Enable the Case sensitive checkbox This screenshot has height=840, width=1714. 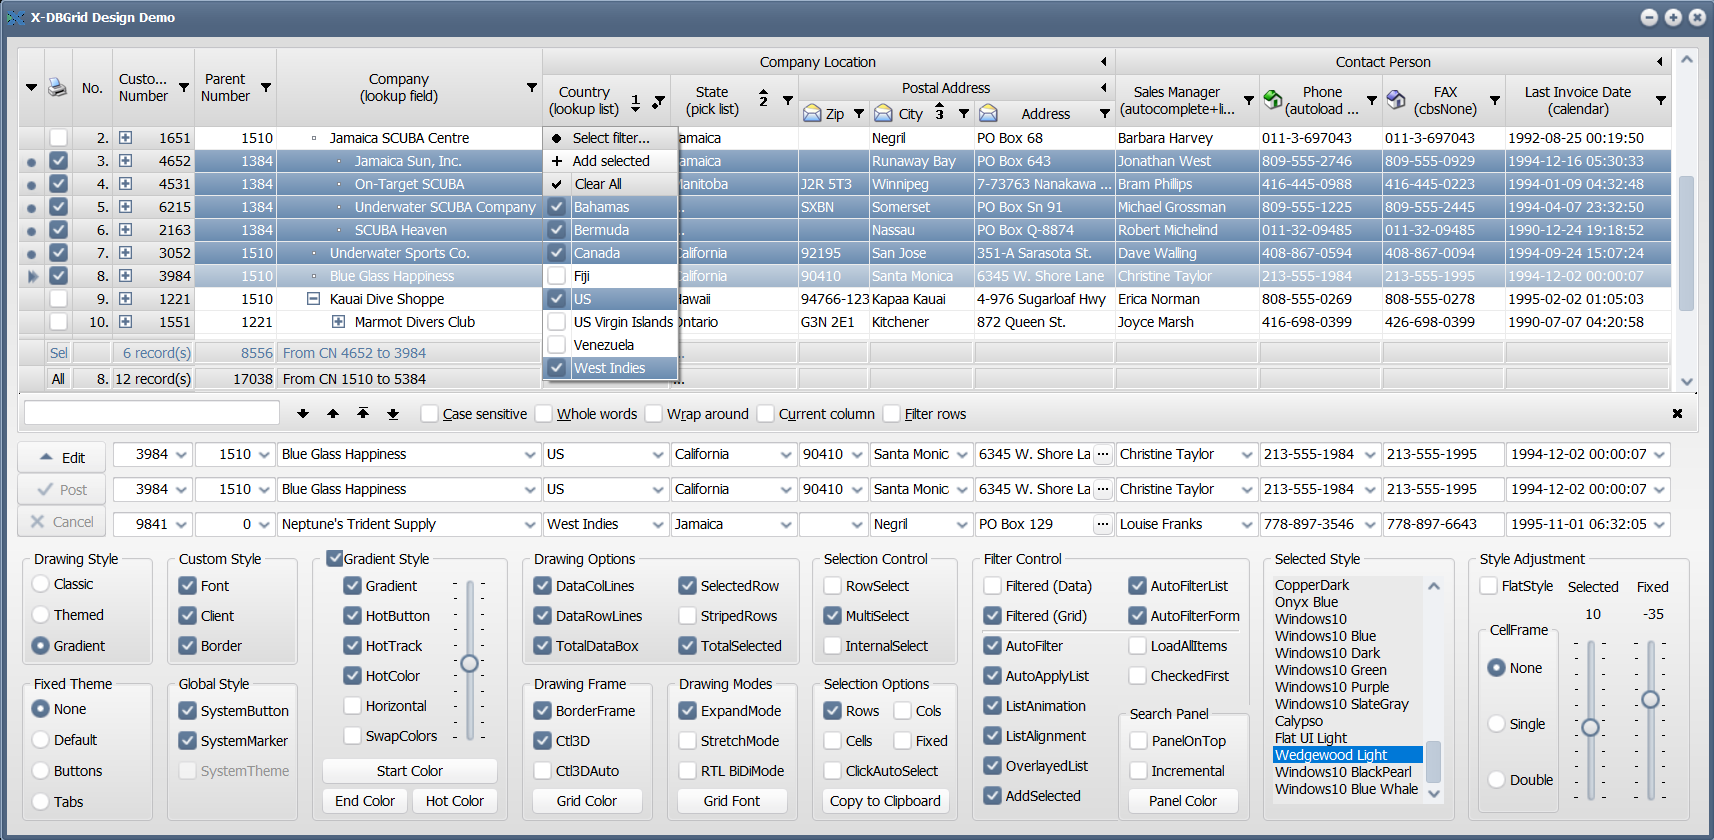(430, 414)
